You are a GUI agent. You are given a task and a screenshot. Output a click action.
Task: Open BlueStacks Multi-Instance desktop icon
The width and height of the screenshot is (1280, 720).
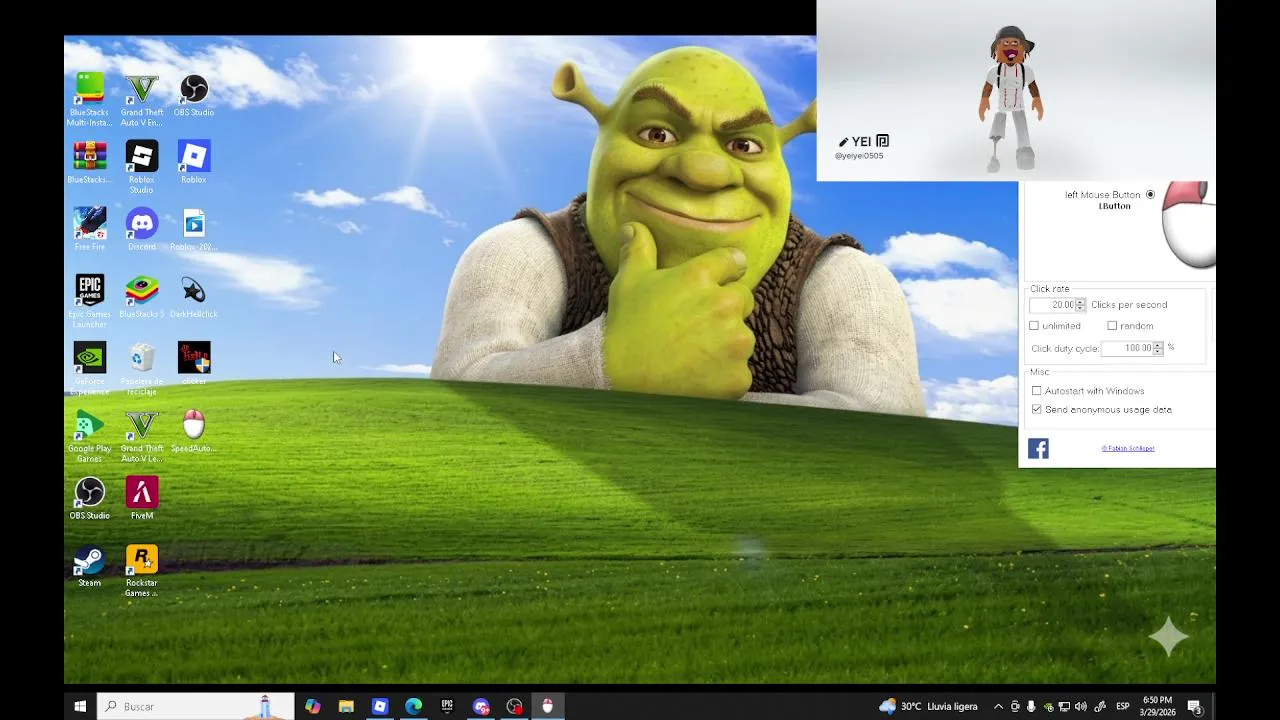[89, 100]
